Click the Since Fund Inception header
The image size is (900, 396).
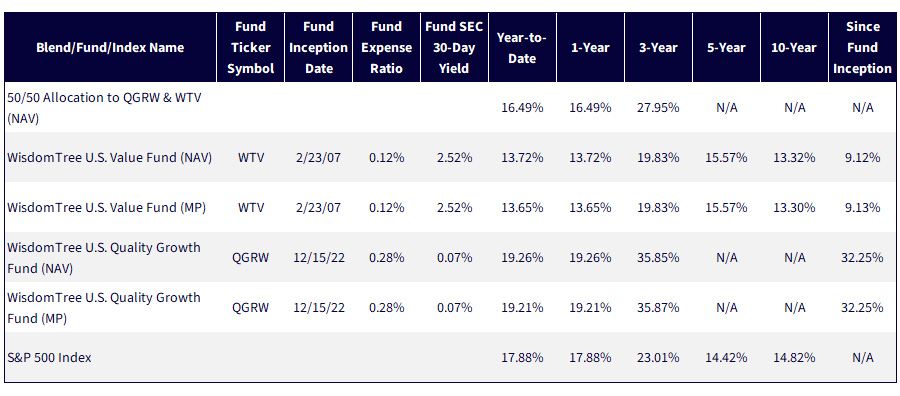pos(863,47)
